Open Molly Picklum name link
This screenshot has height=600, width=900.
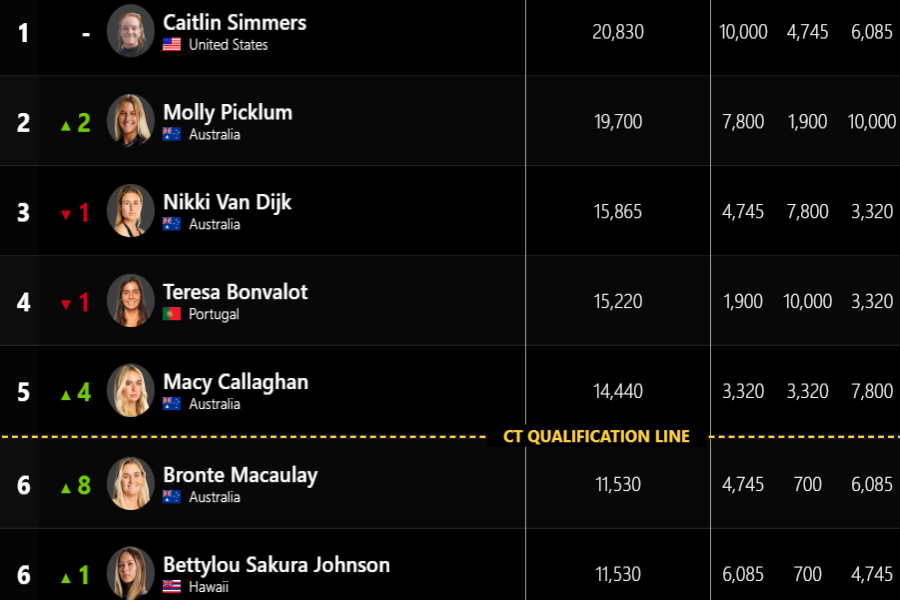[228, 113]
